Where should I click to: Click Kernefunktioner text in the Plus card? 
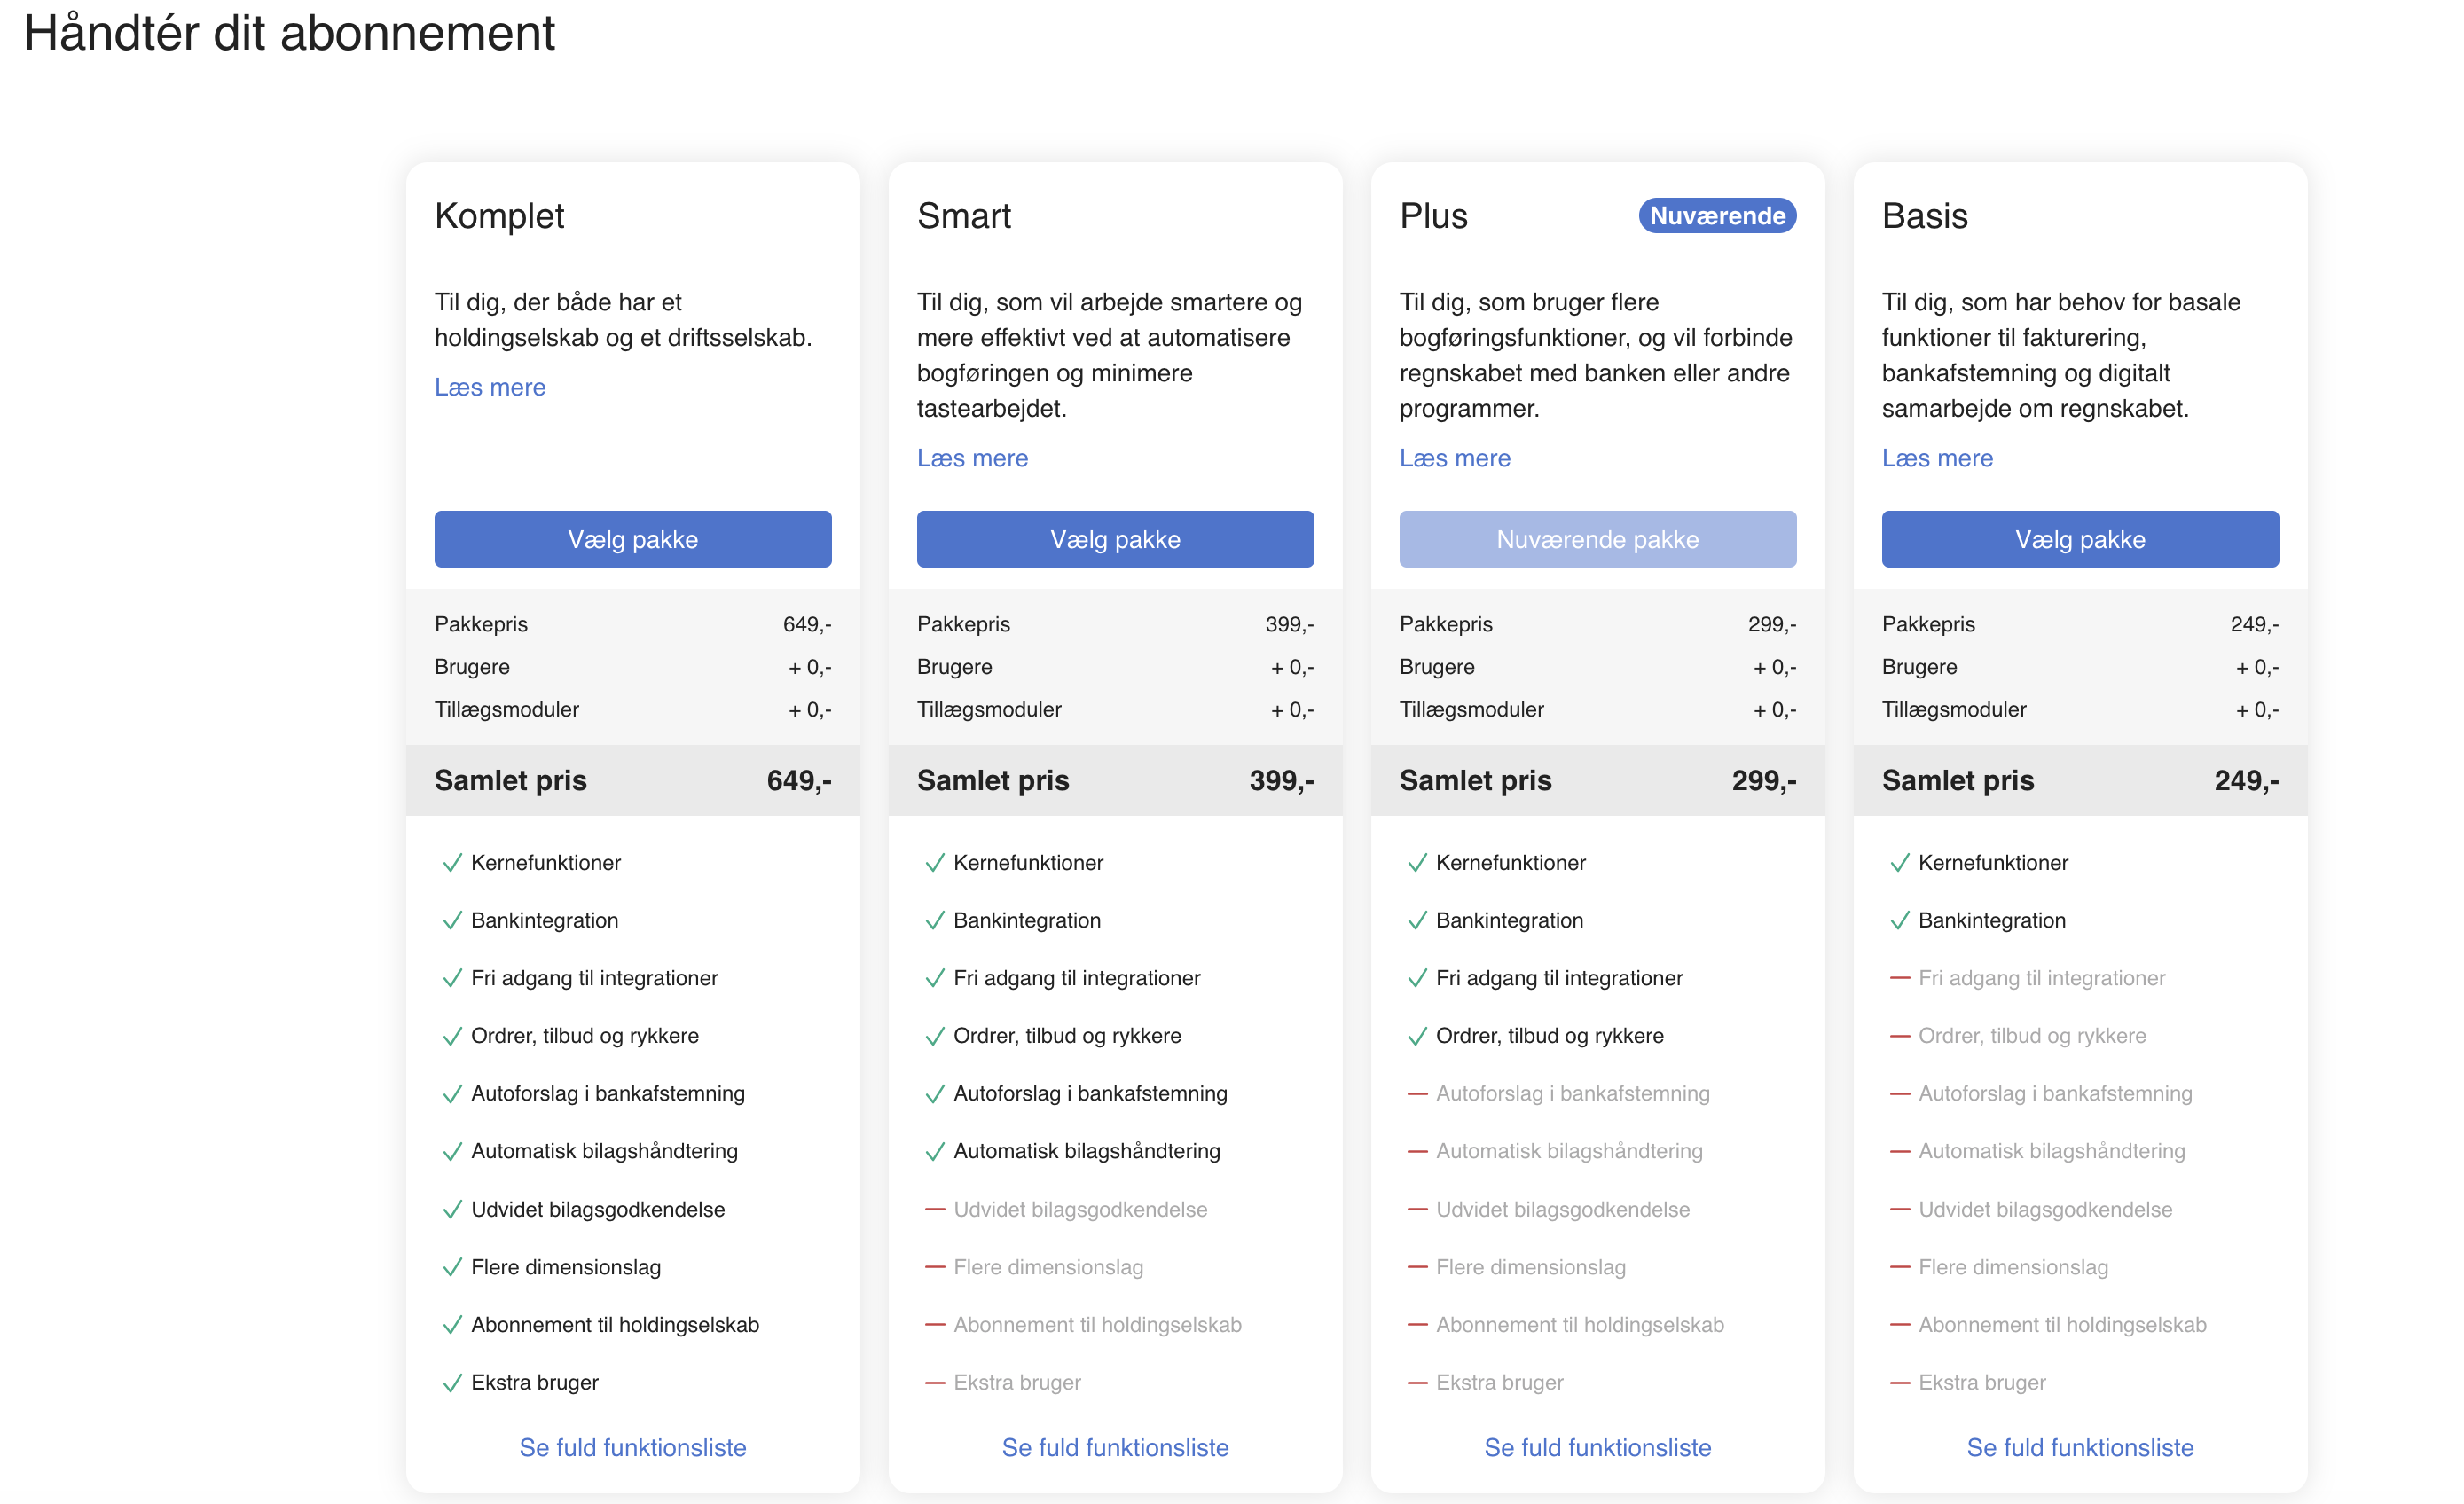click(1510, 862)
